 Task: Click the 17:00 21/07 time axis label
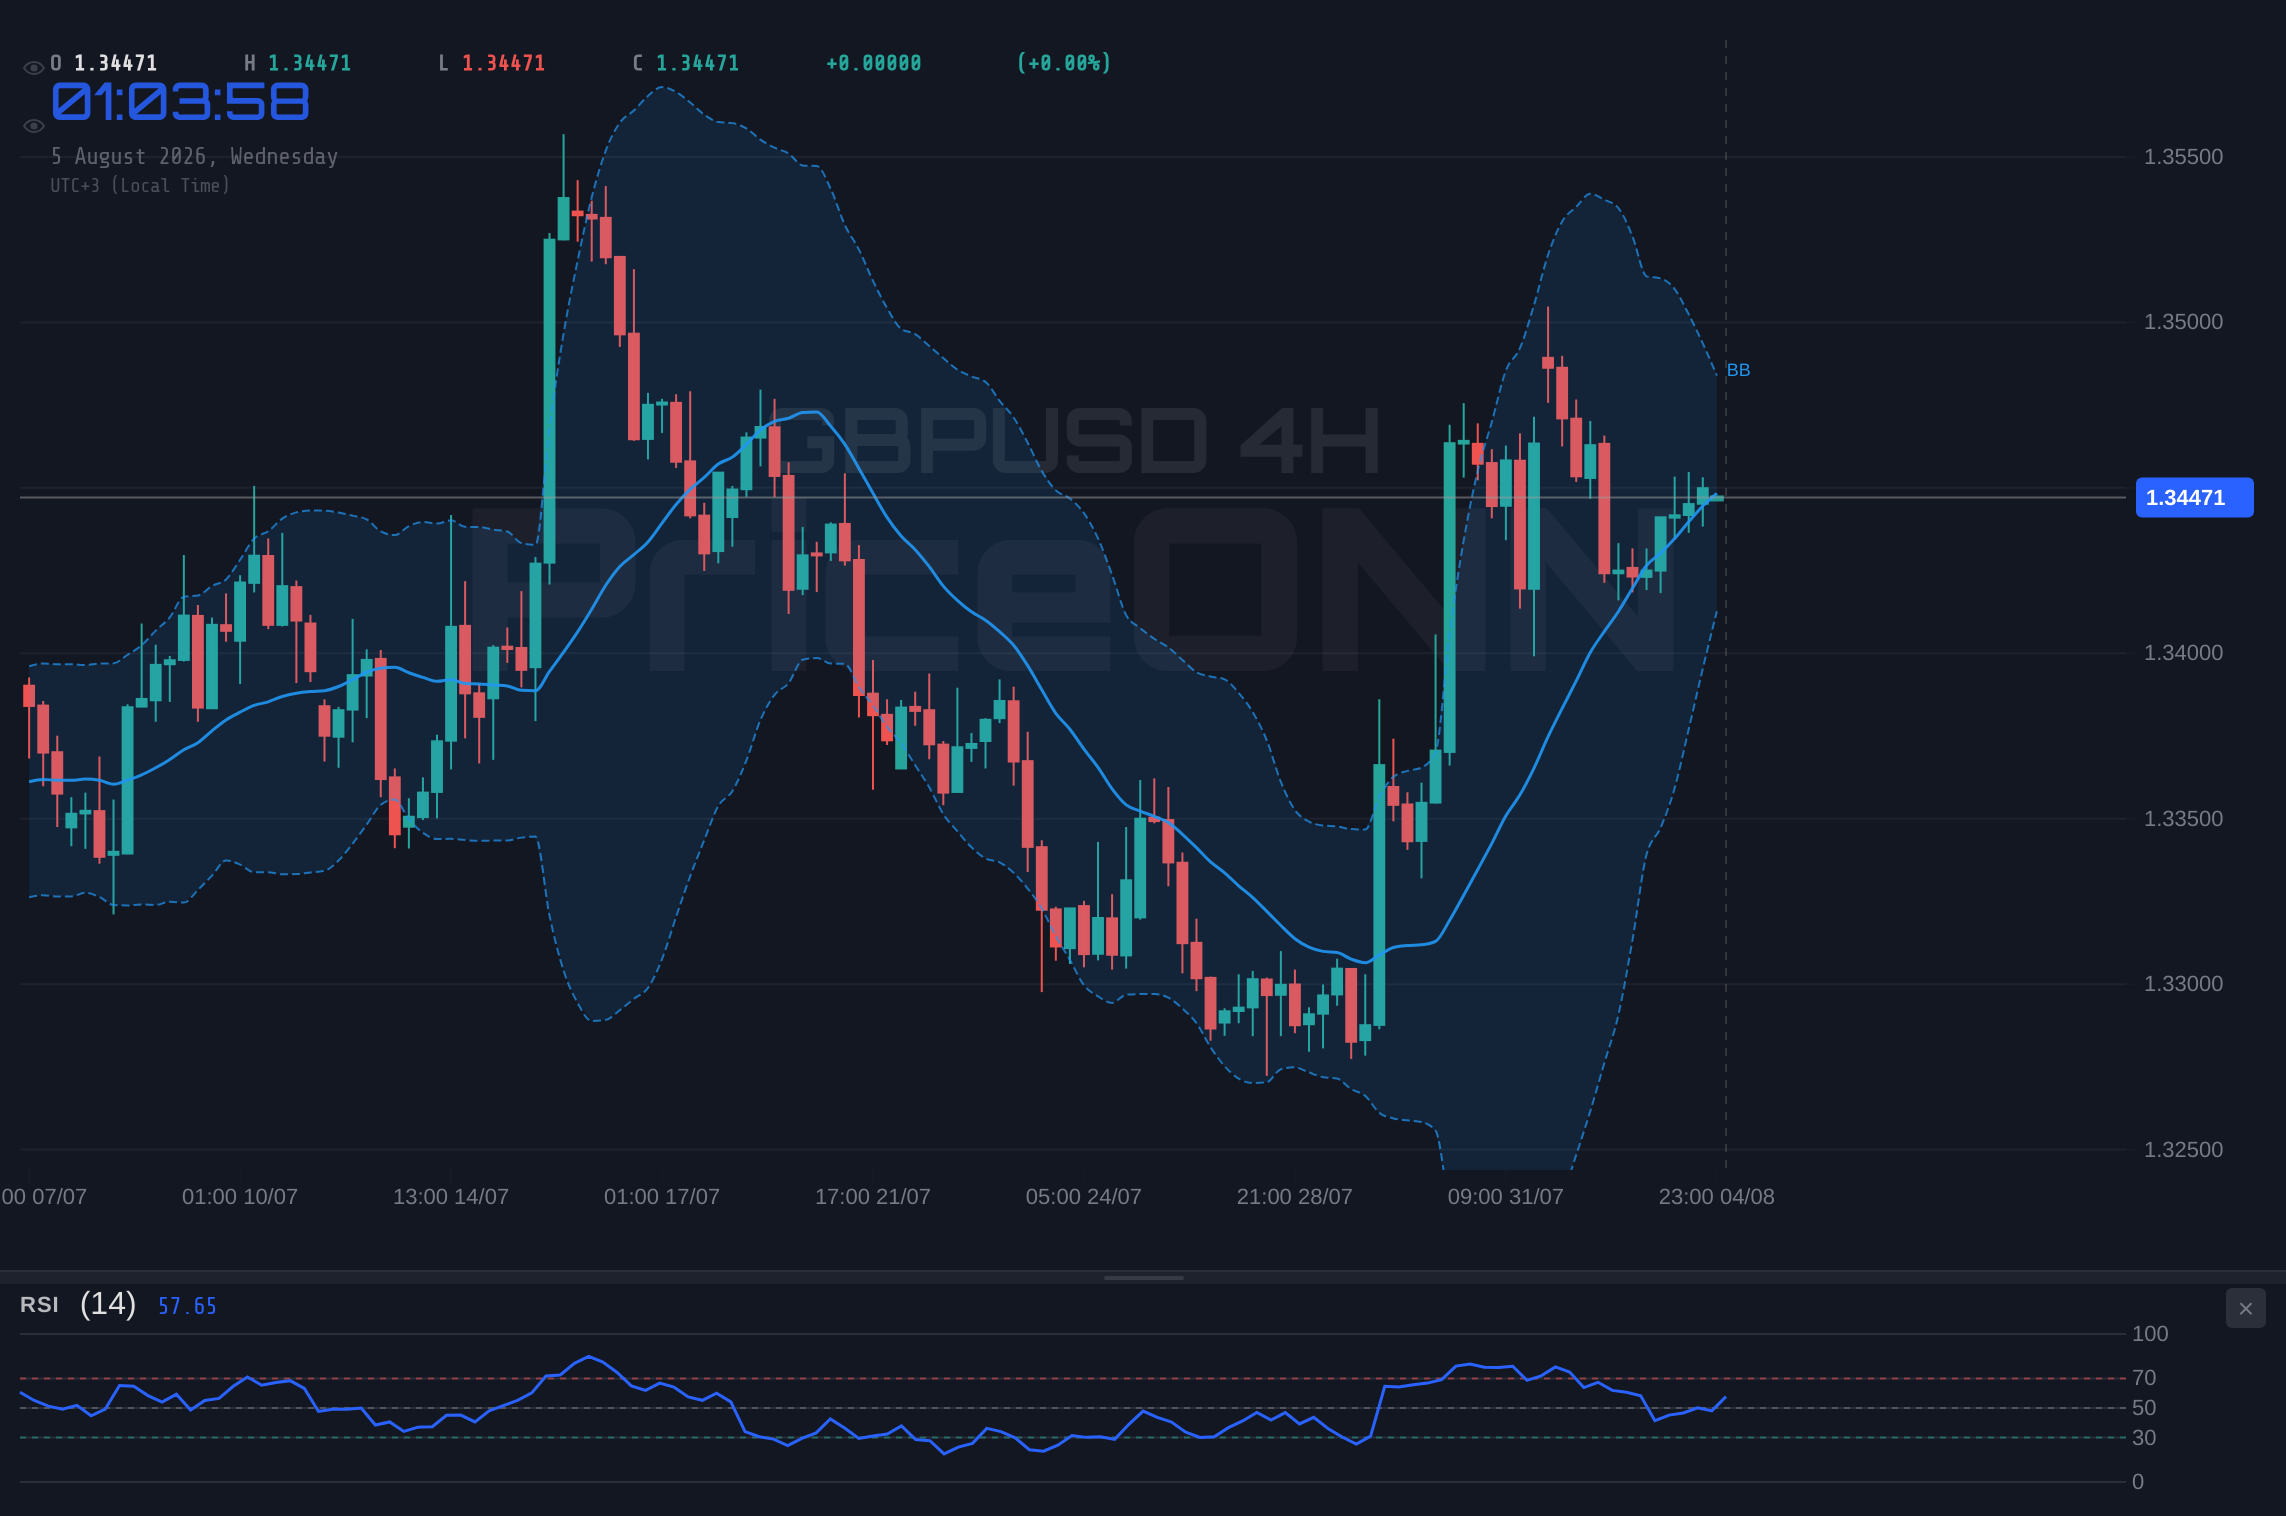873,1197
